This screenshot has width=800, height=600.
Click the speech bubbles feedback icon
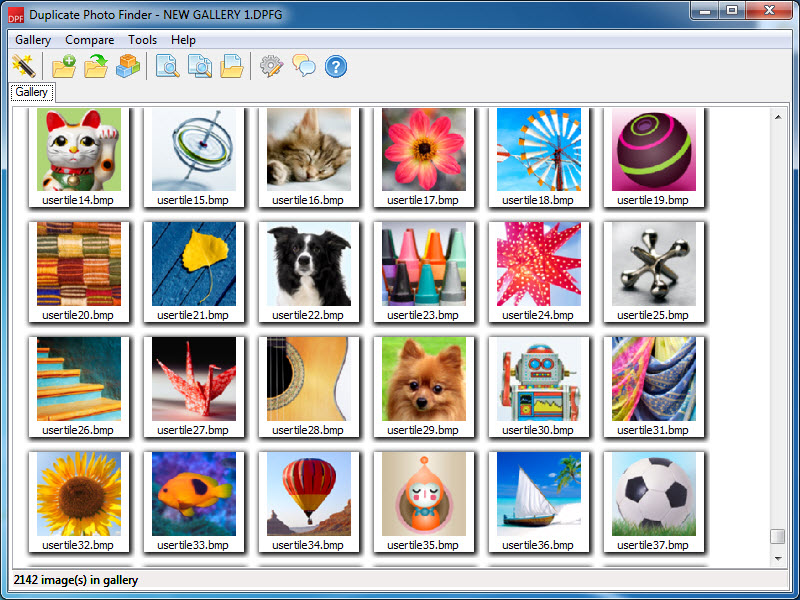click(304, 67)
